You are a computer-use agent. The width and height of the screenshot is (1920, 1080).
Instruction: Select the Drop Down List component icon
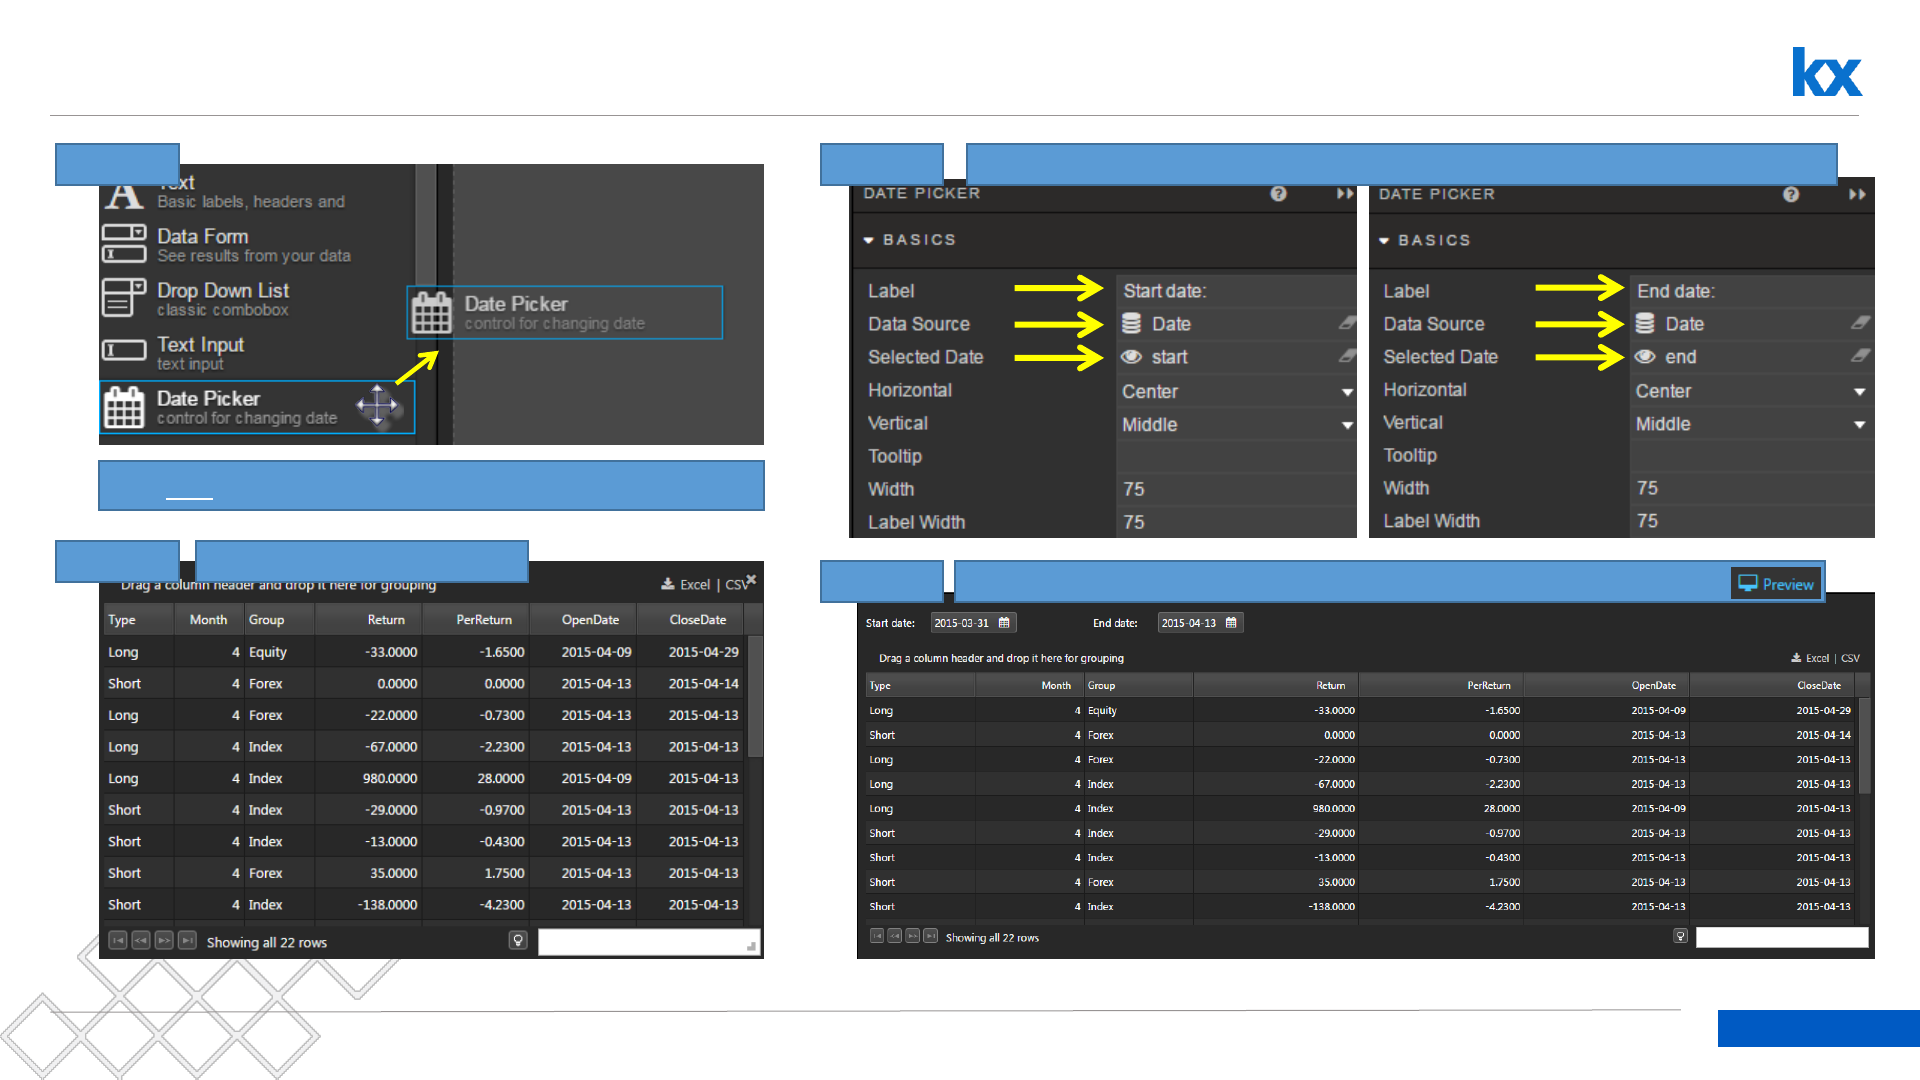click(124, 298)
